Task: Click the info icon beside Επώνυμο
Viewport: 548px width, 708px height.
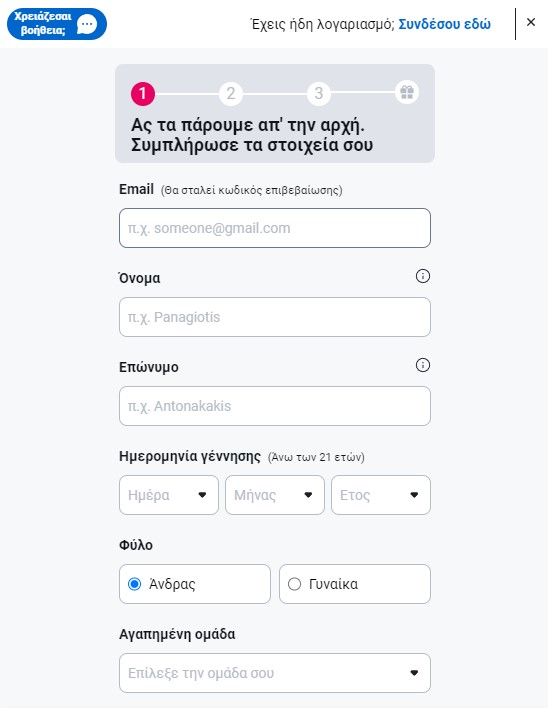Action: click(423, 365)
